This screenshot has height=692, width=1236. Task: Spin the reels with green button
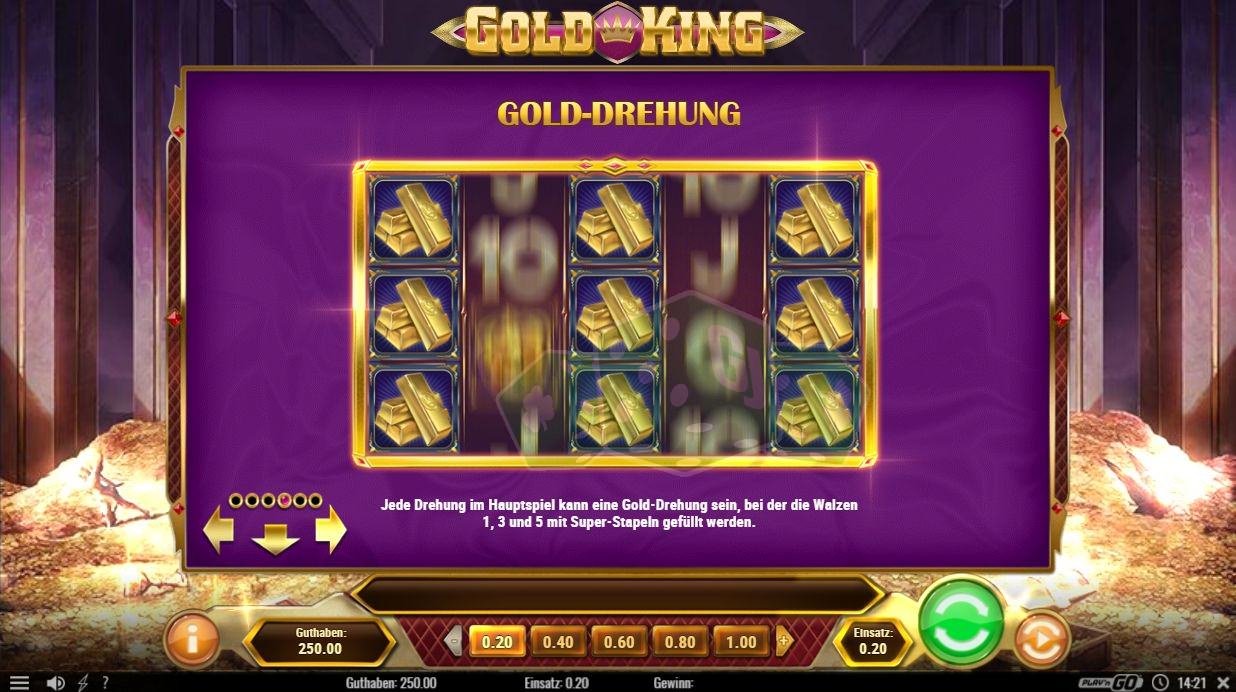961,620
